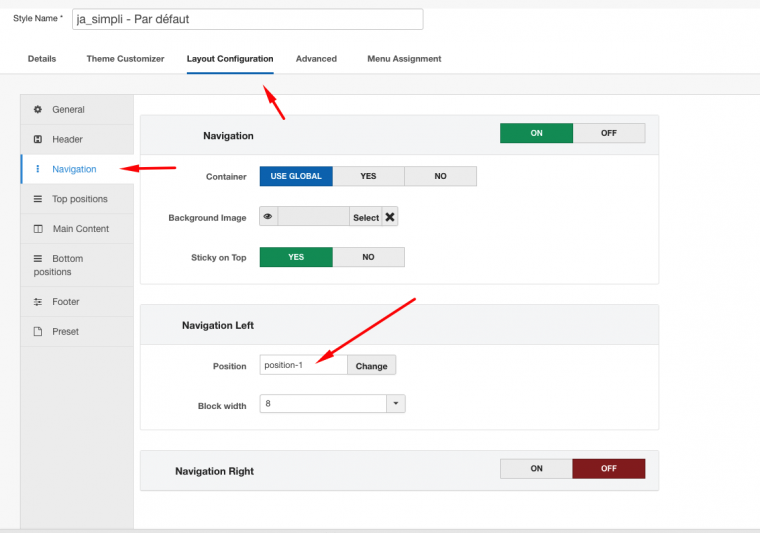
Task: Click the Bottom positions bars icon
Action: 37,259
